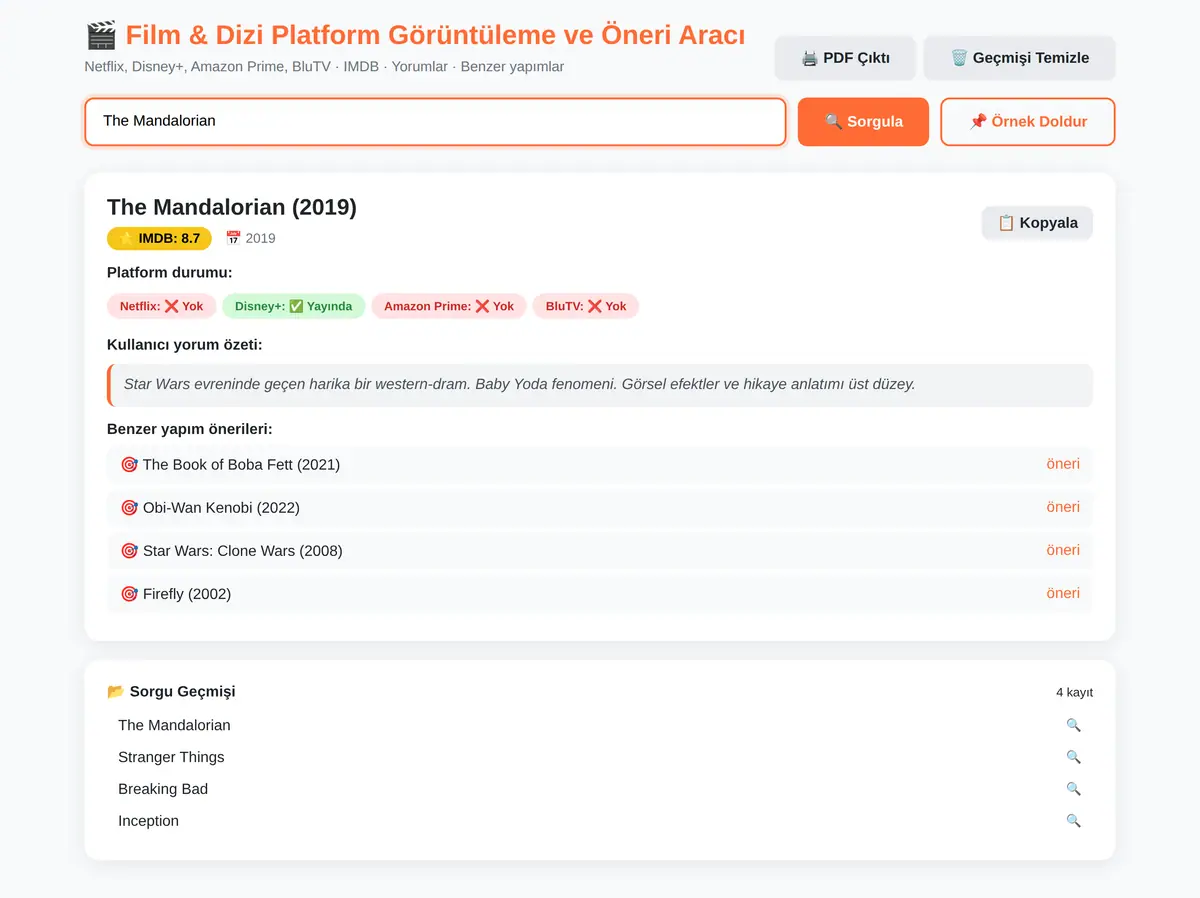Click the clapperboard icon in the title

point(101,35)
